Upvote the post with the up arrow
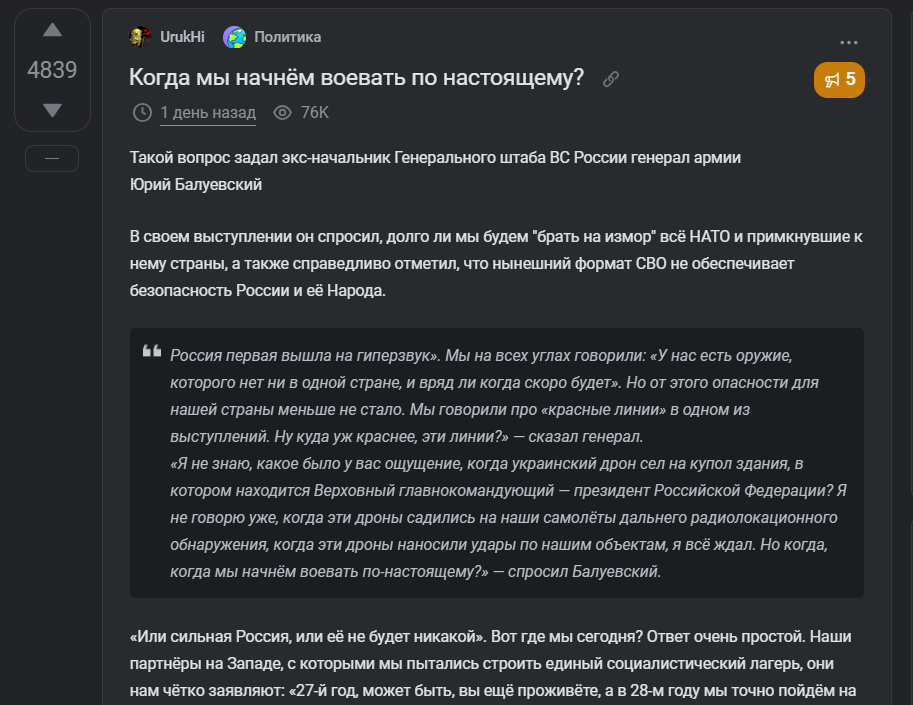Viewport: 913px width, 705px height. pos(52,31)
